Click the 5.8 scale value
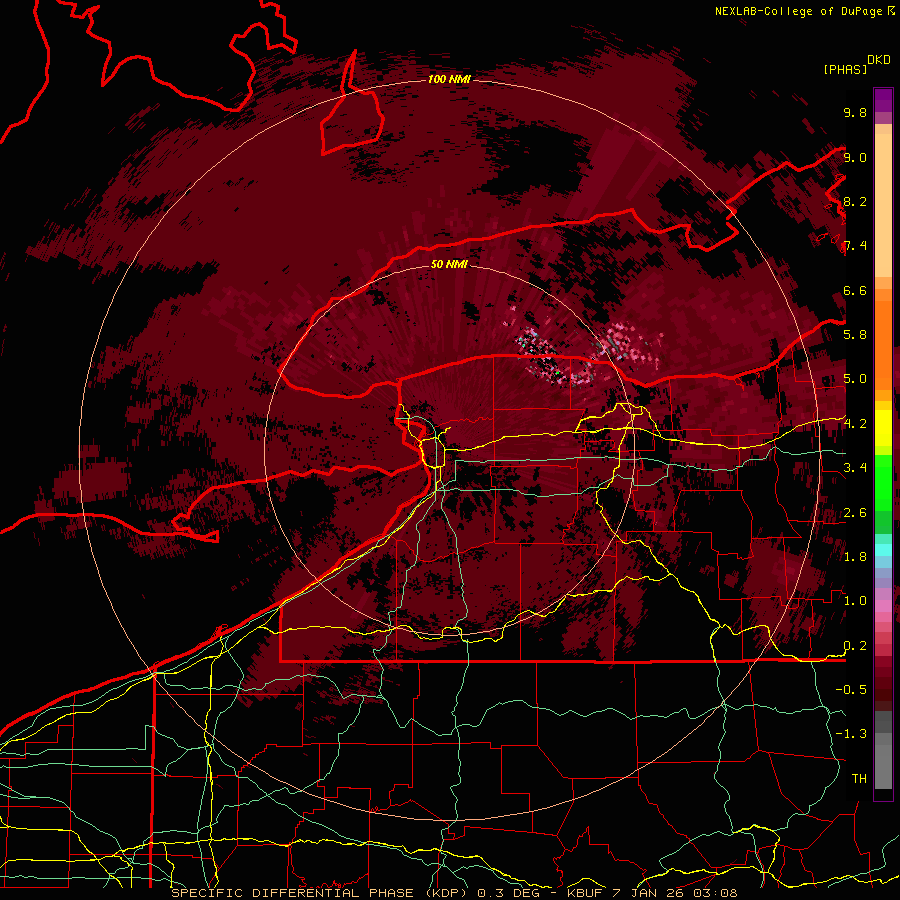This screenshot has width=900, height=900. pos(855,335)
